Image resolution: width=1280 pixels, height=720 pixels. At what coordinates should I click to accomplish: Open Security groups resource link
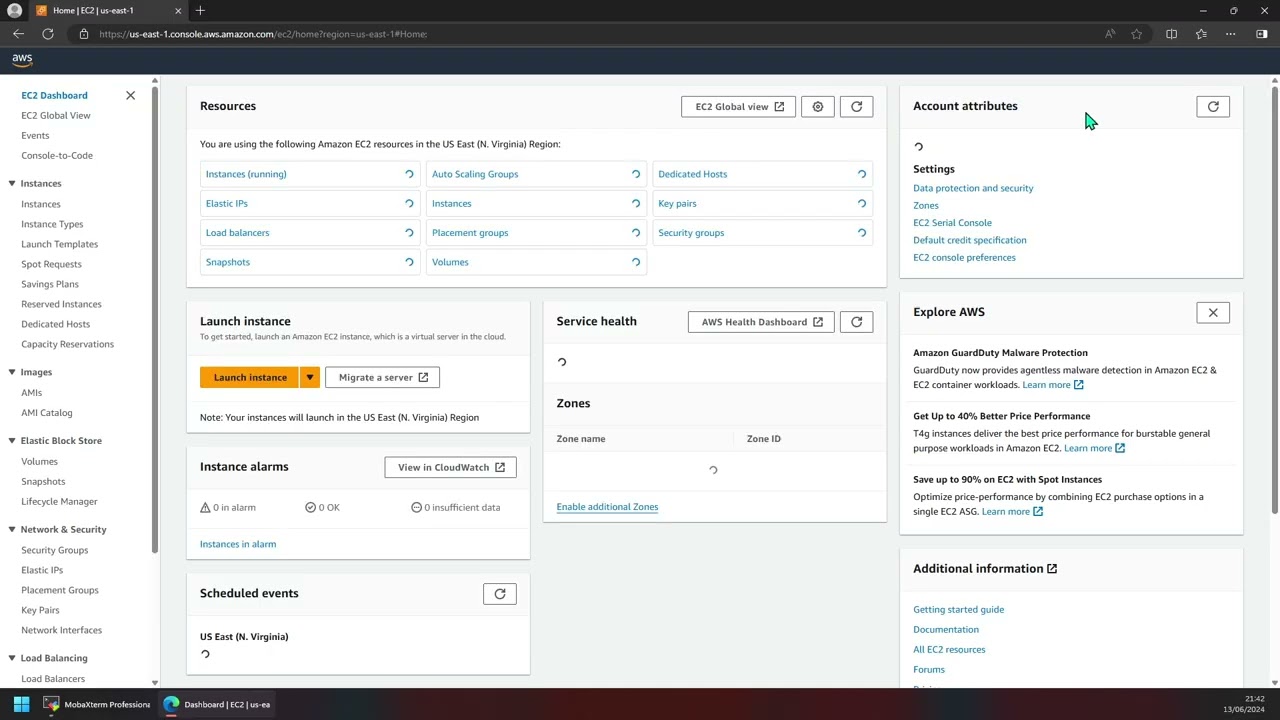[691, 233]
